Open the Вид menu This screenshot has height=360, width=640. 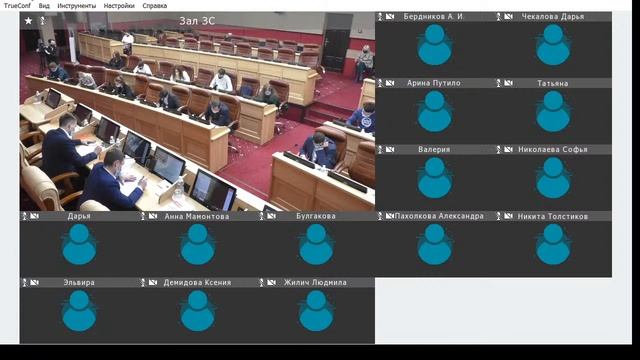click(x=44, y=6)
